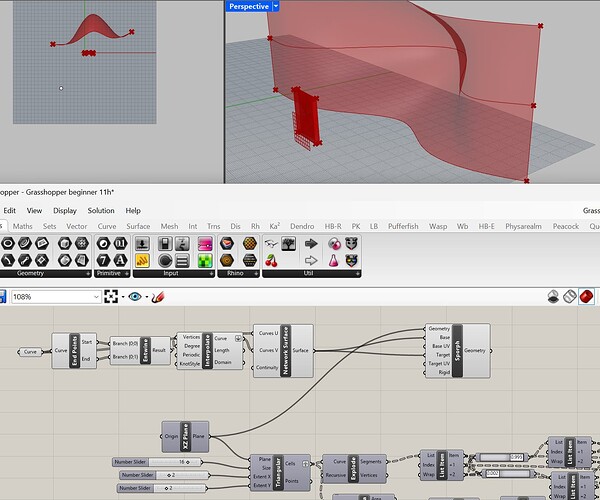Select the Explode component
Image resolution: width=600 pixels, height=500 pixels.
(x=354, y=469)
